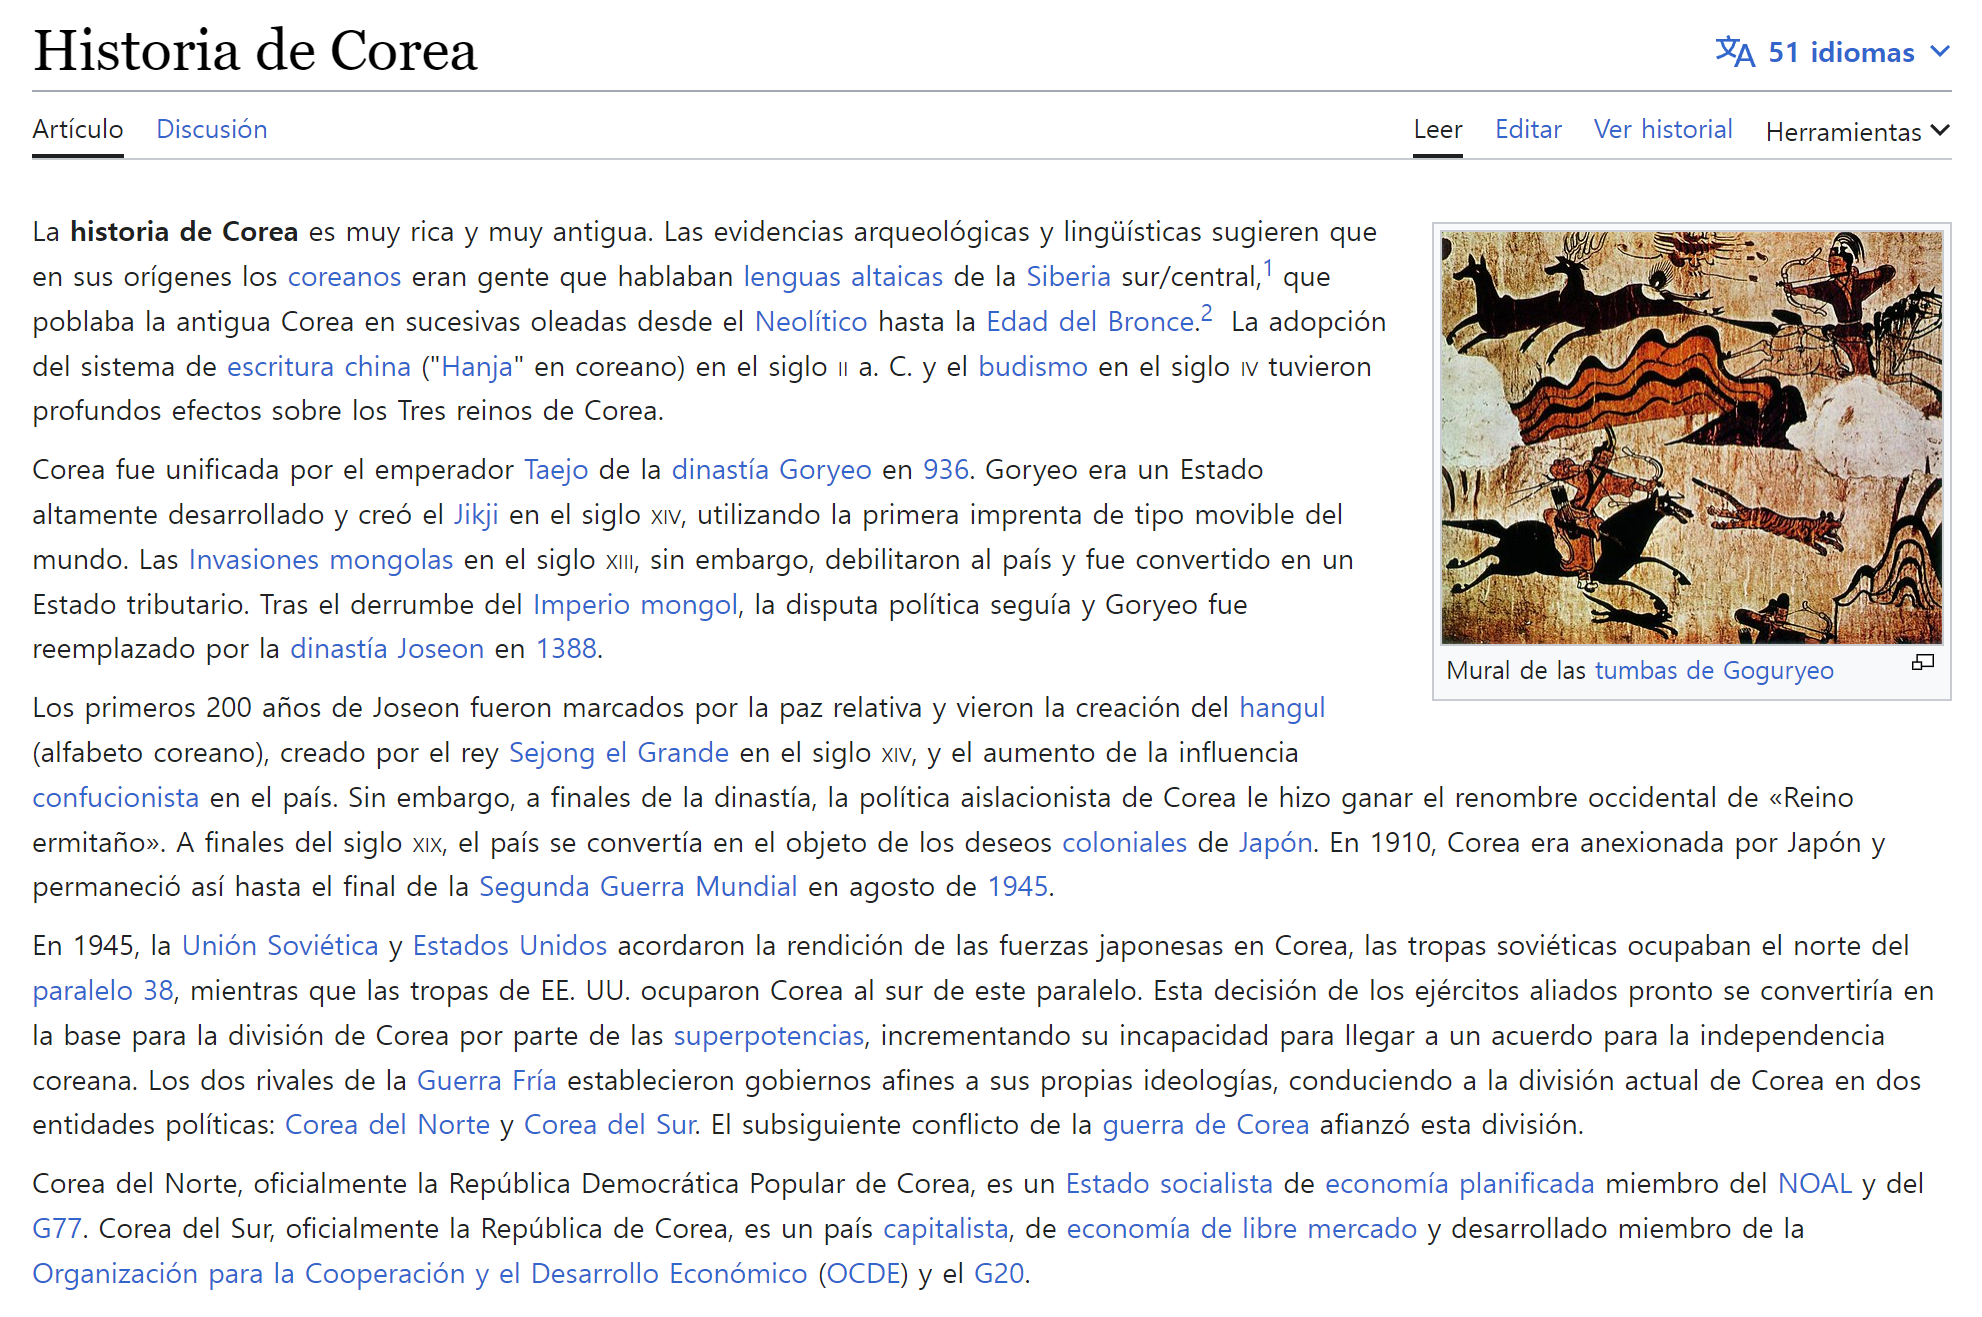Follow the tumbas de Goguryeo link
Image resolution: width=1982 pixels, height=1317 pixels.
1713,670
